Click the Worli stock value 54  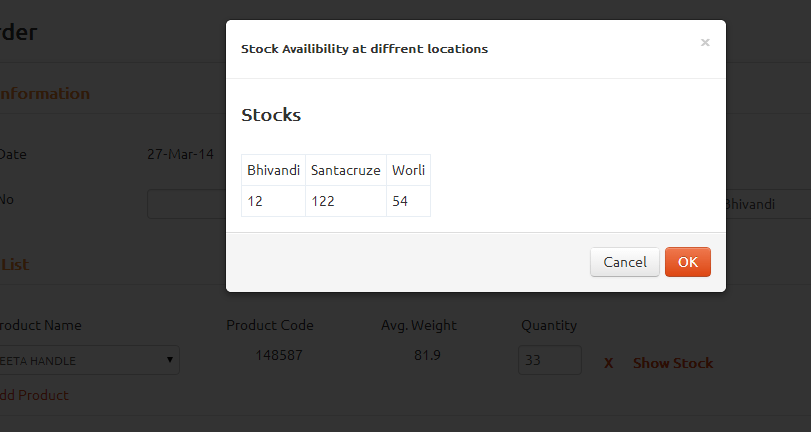tap(400, 201)
